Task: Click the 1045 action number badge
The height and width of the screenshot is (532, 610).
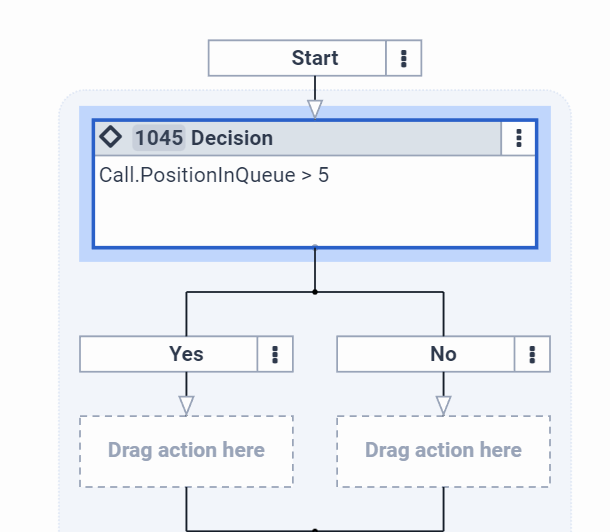Action: [159, 138]
